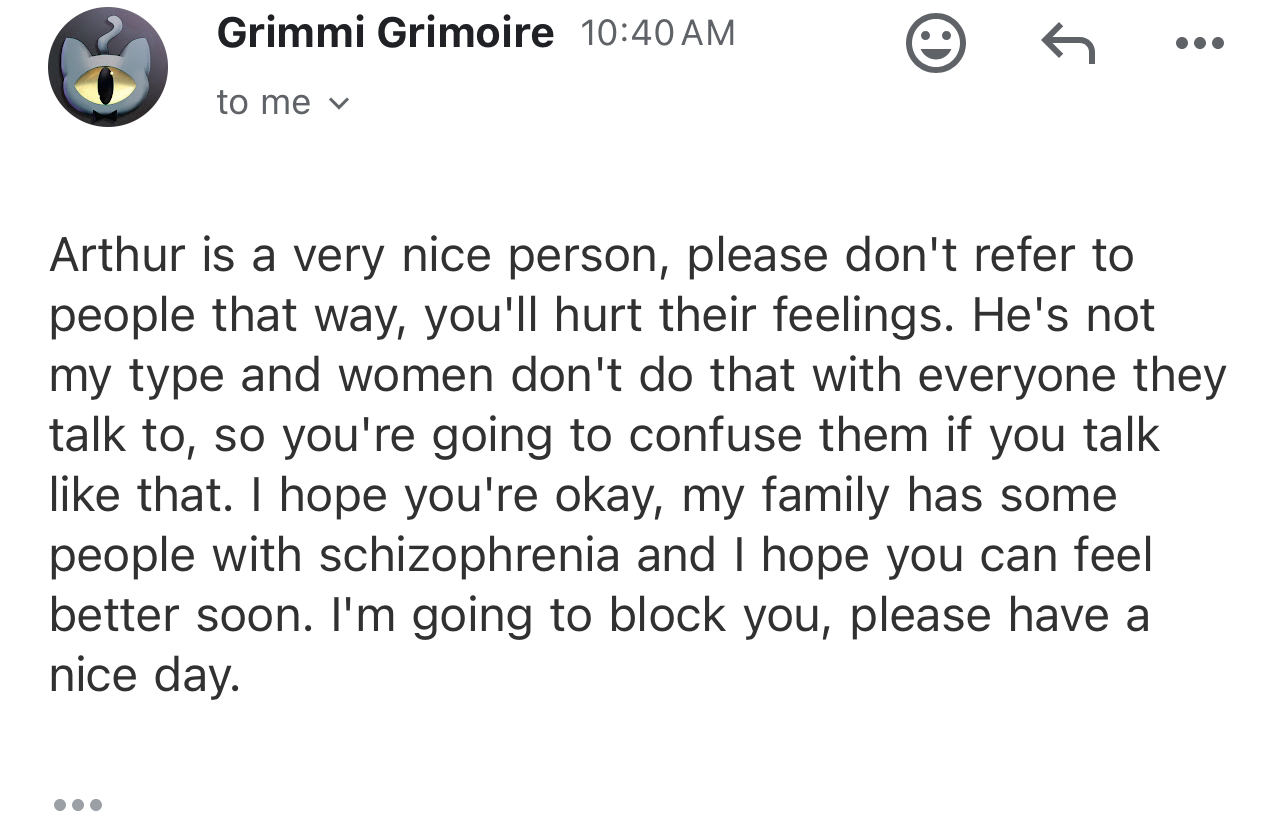1284x825 pixels.
Task: Reply using the curved arrow icon
Action: [x=1068, y=44]
